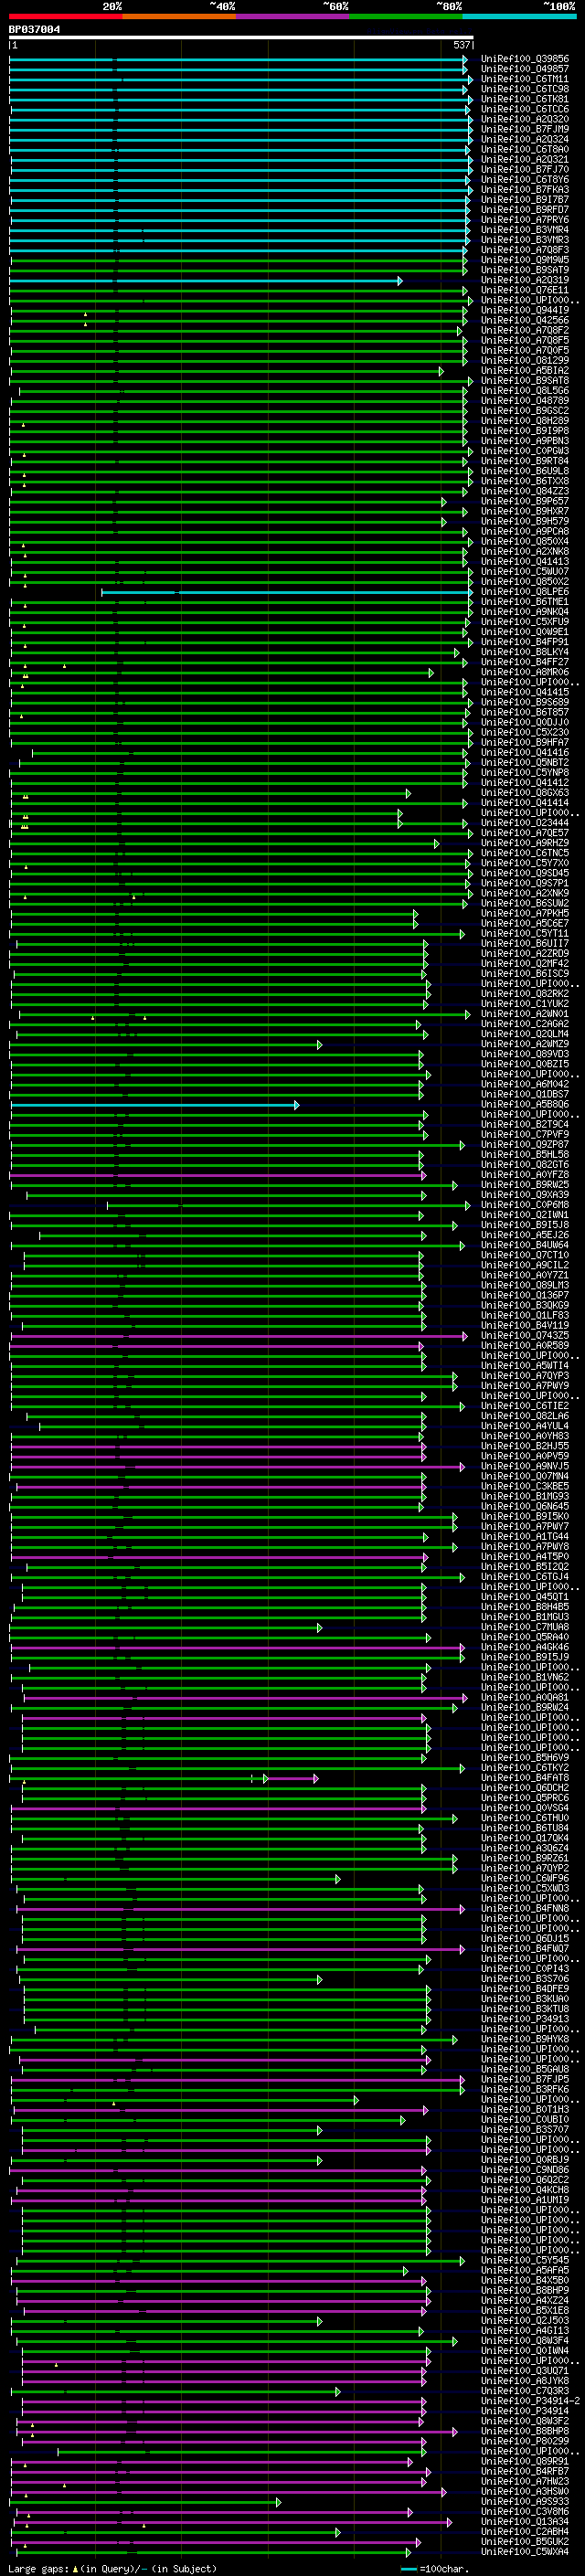Select the UniRef100_A2WN01 label
The image size is (585, 2576).
point(524,1013)
